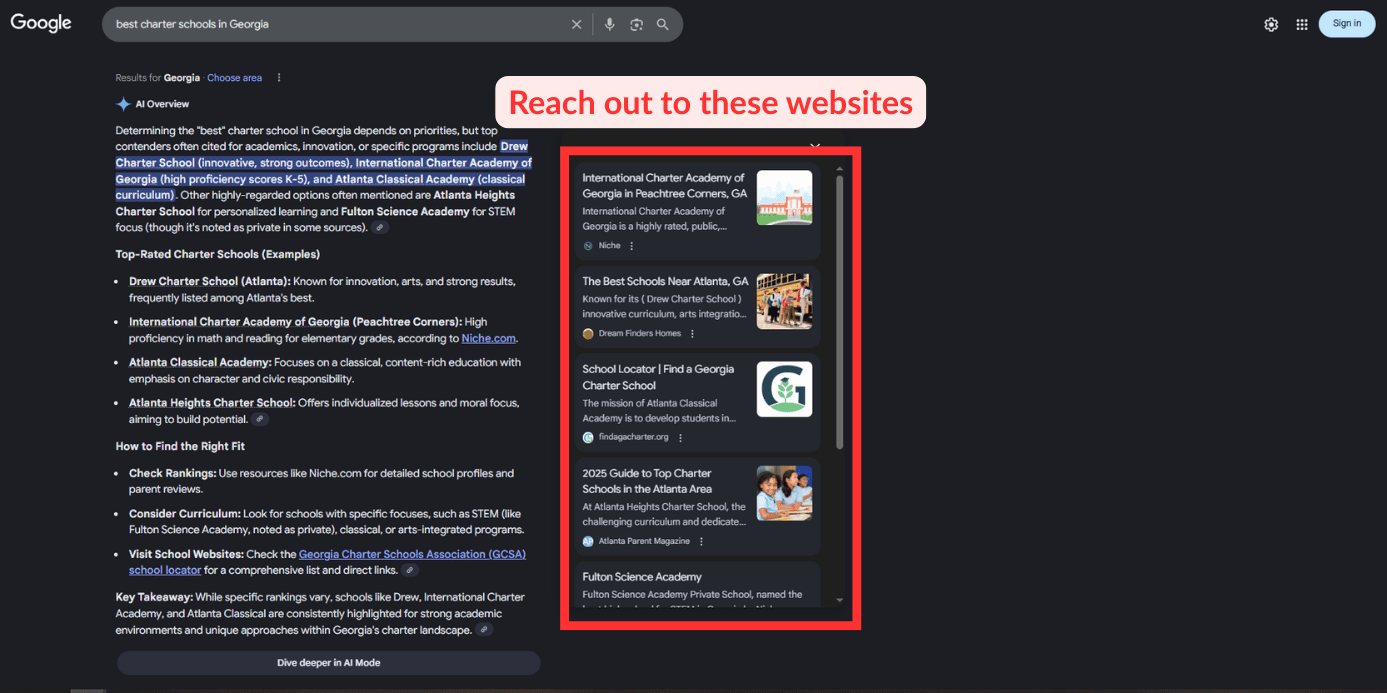Click the 'How to Find the Right Fit' heading
Screen dimensions: 1387x693
click(x=180, y=446)
